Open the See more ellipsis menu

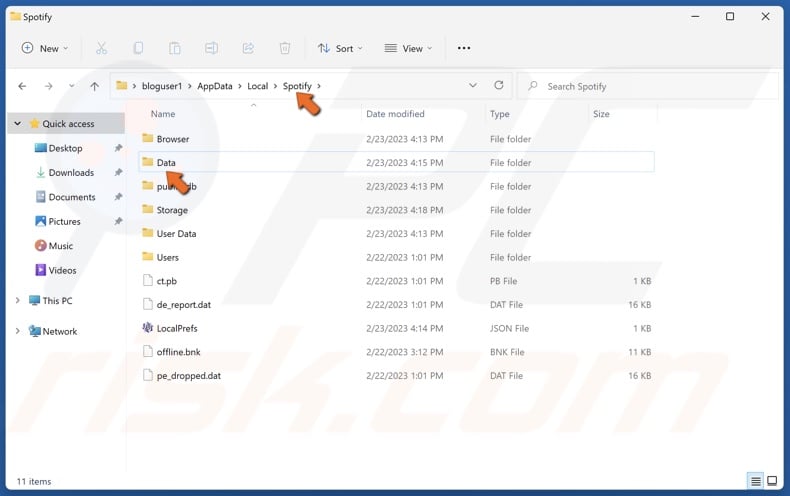463,48
